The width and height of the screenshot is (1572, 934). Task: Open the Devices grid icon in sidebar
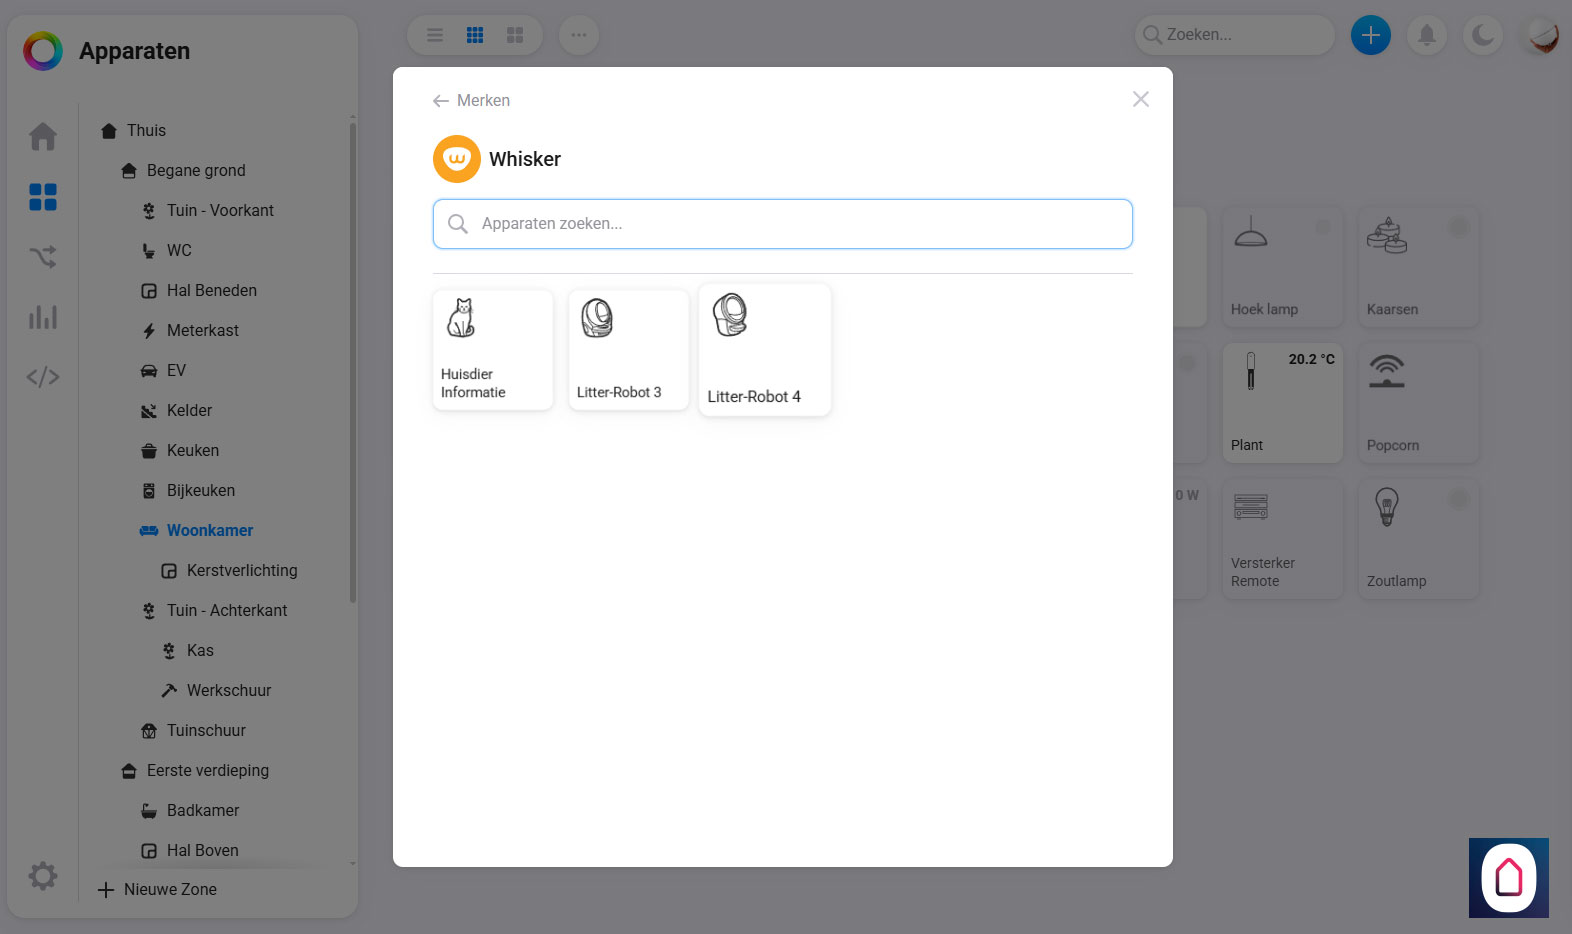[x=43, y=197]
